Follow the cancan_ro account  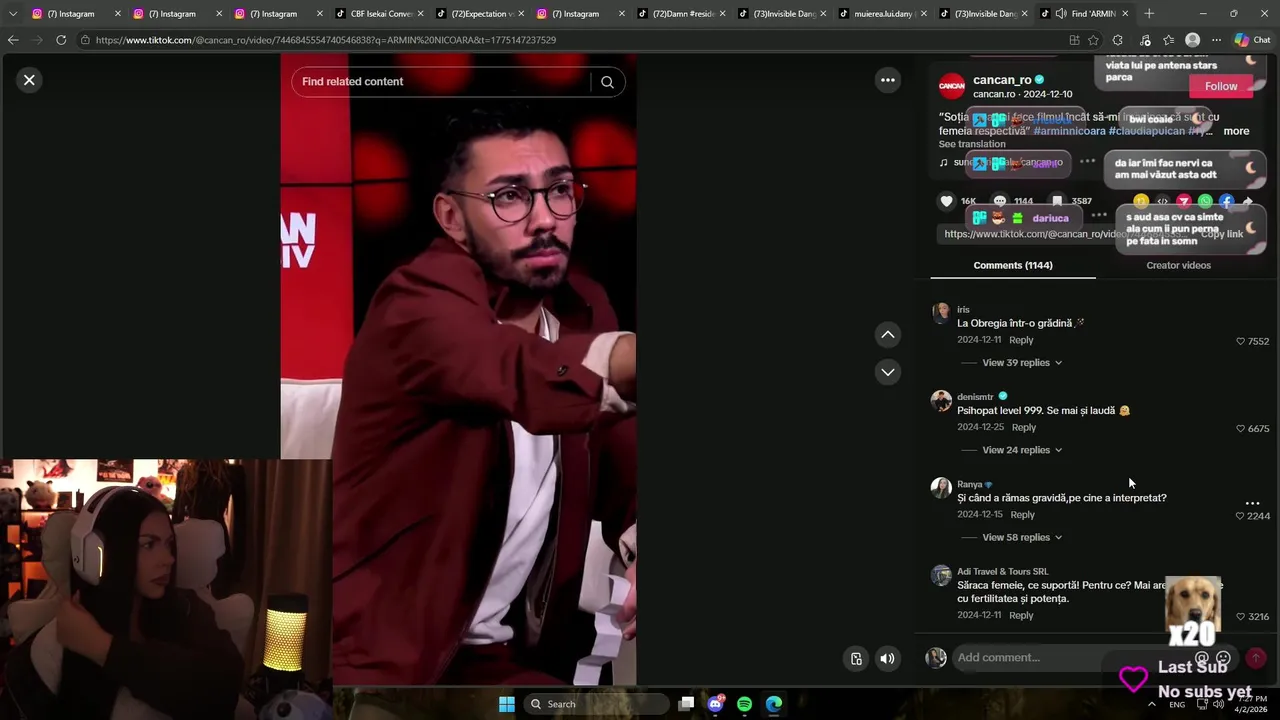[x=1221, y=86]
